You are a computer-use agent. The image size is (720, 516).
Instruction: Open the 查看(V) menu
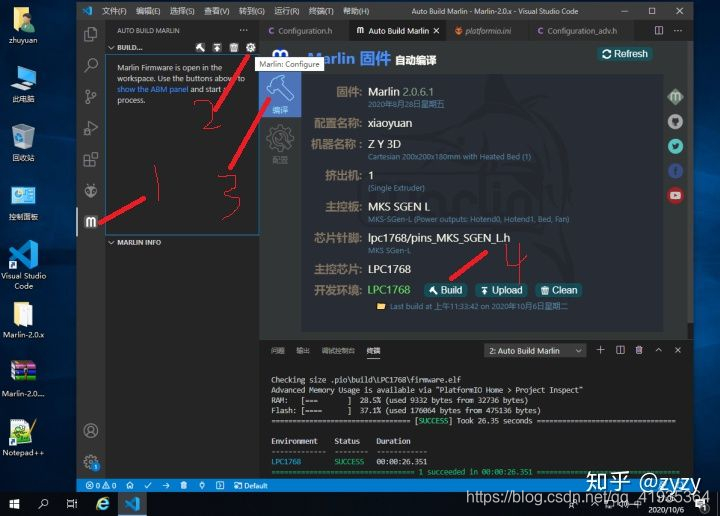click(x=216, y=11)
